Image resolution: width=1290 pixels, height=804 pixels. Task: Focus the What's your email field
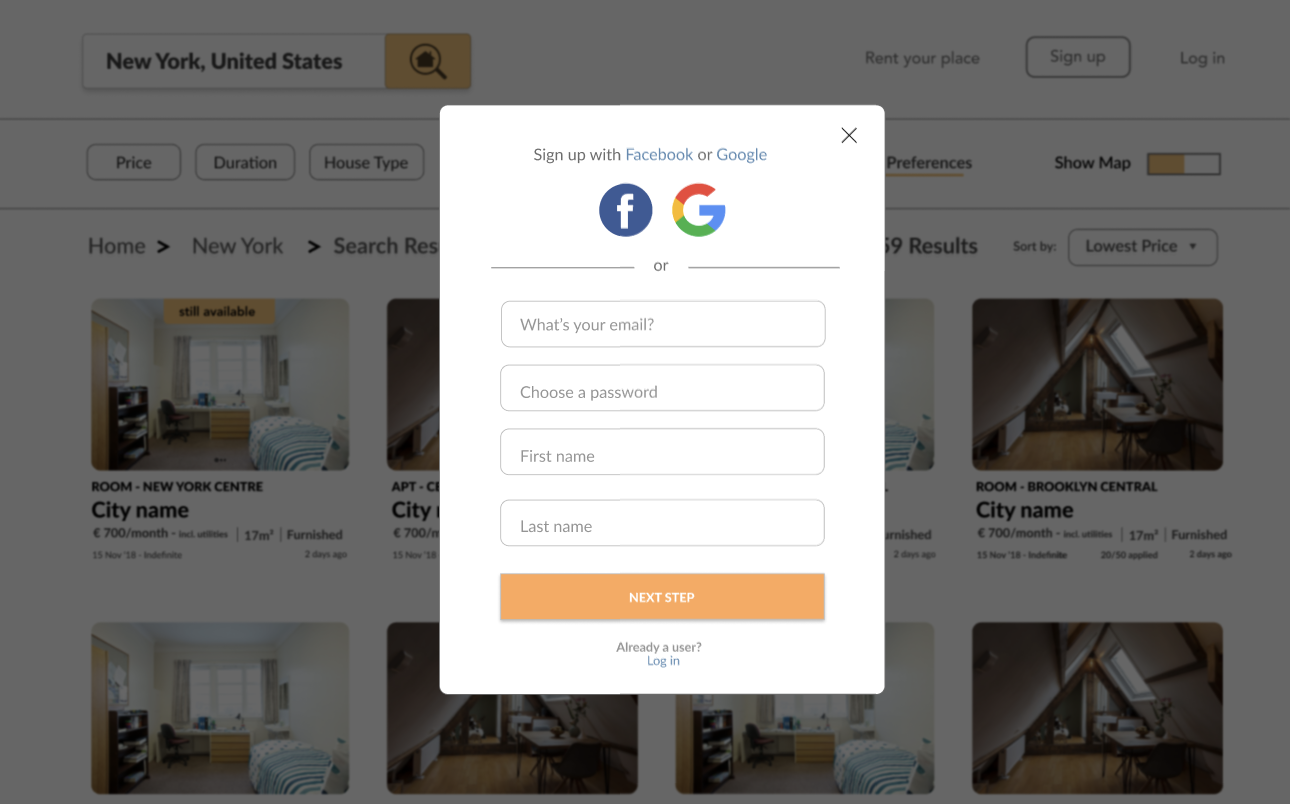click(663, 324)
